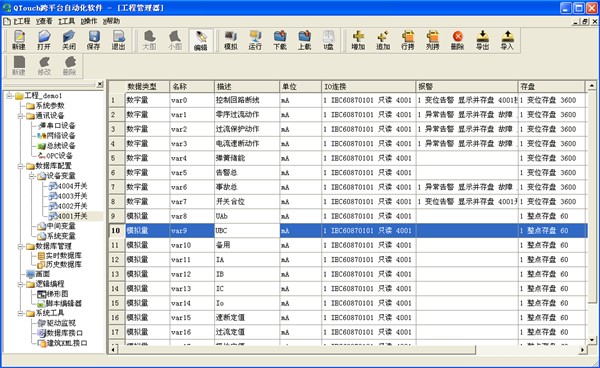Click the 数据类型 column header
The height and width of the screenshot is (368, 600).
pos(147,86)
